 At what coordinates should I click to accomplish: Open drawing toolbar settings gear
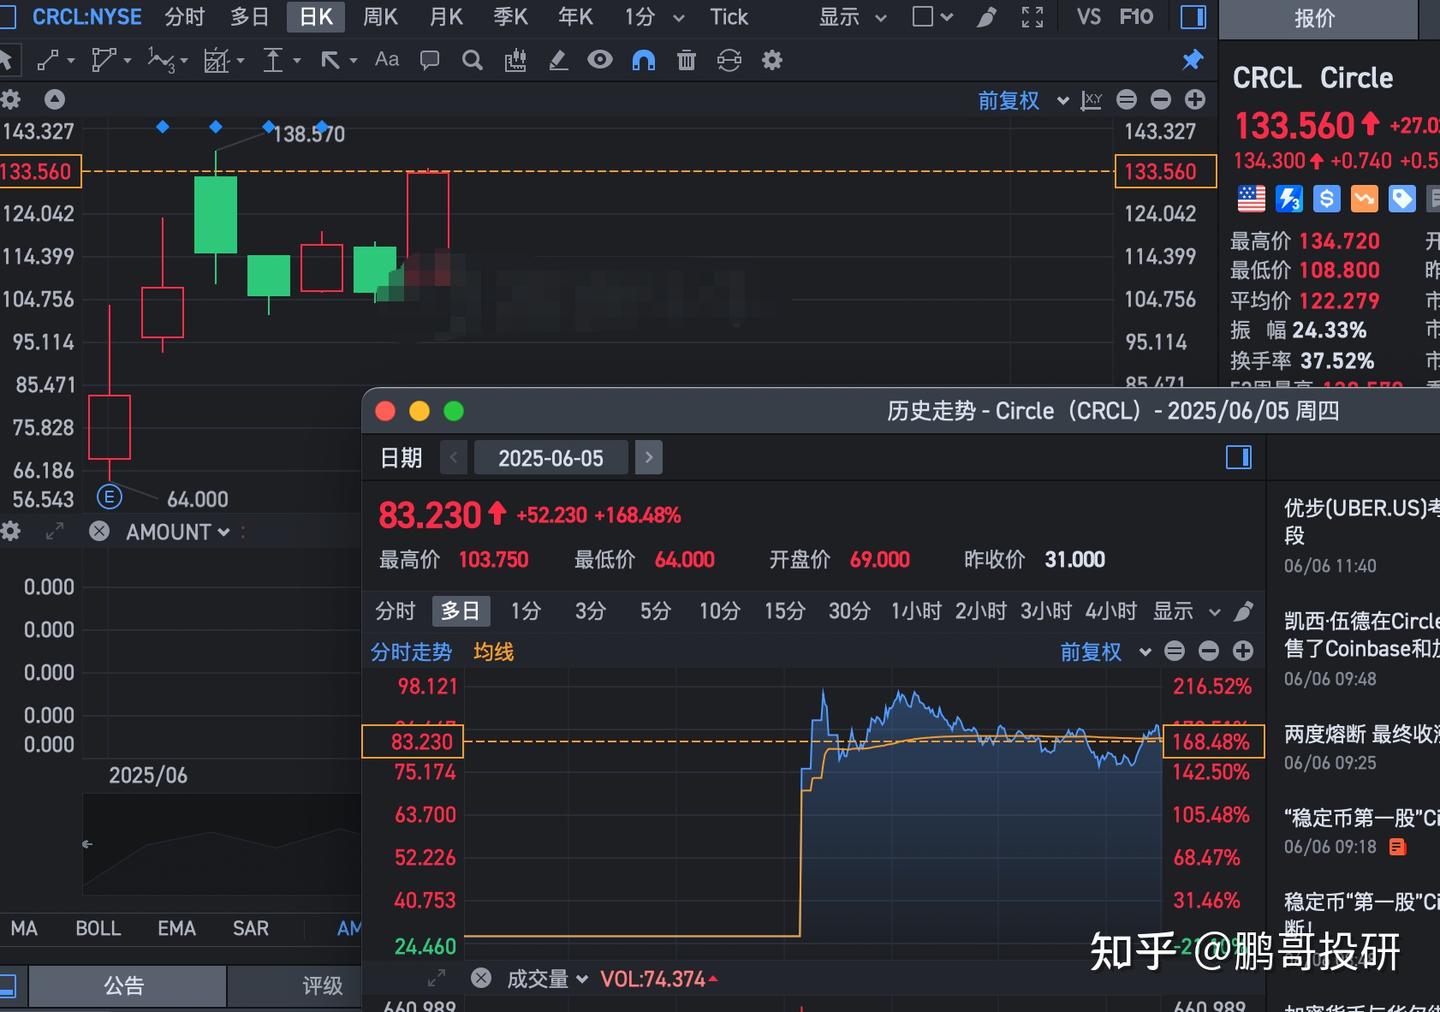click(772, 61)
